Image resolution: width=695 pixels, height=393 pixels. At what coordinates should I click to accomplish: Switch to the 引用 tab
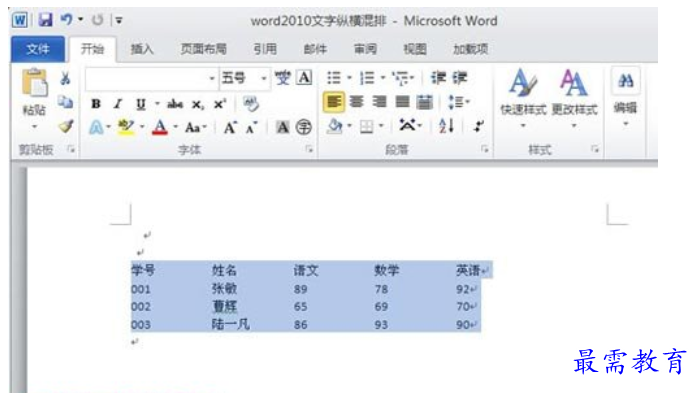coord(265,49)
